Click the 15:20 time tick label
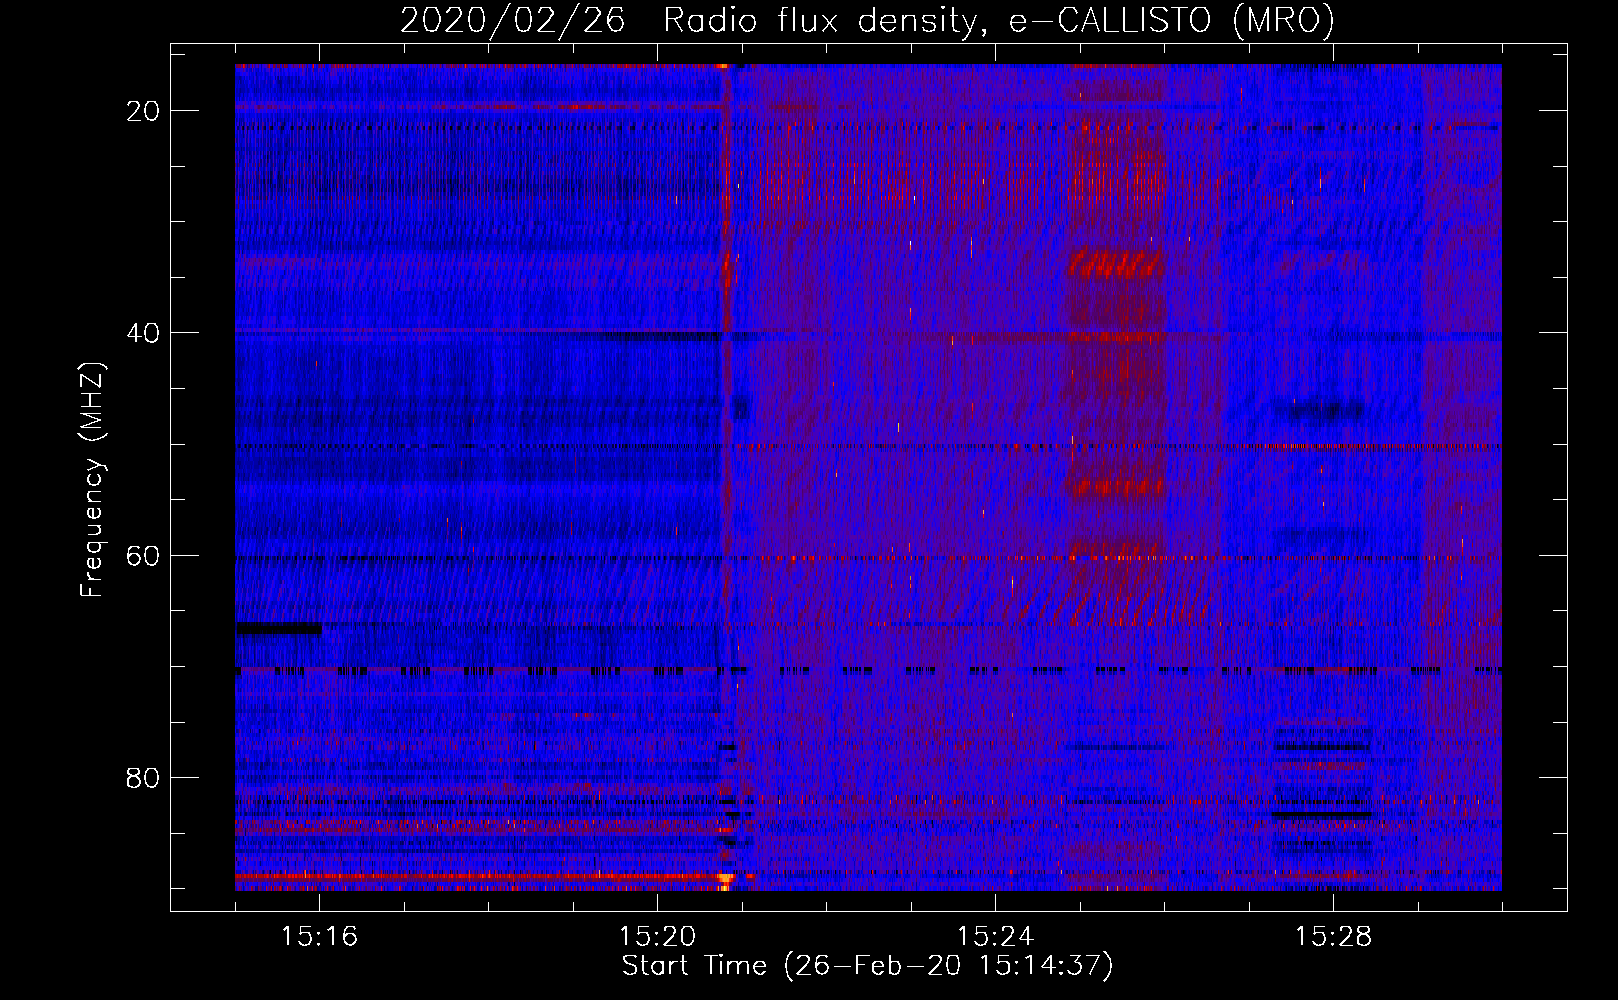Image resolution: width=1618 pixels, height=1000 pixels. click(x=657, y=937)
